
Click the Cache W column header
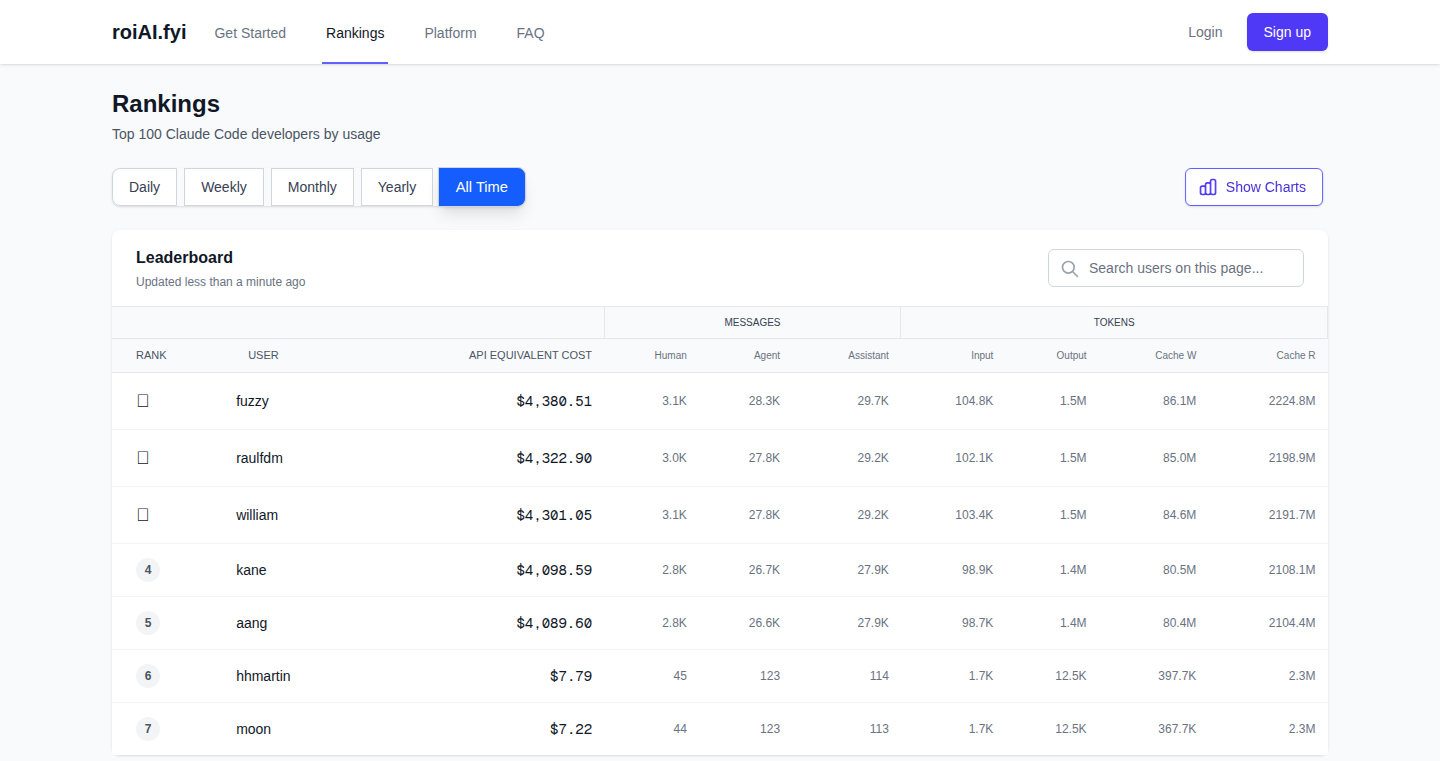1176,355
